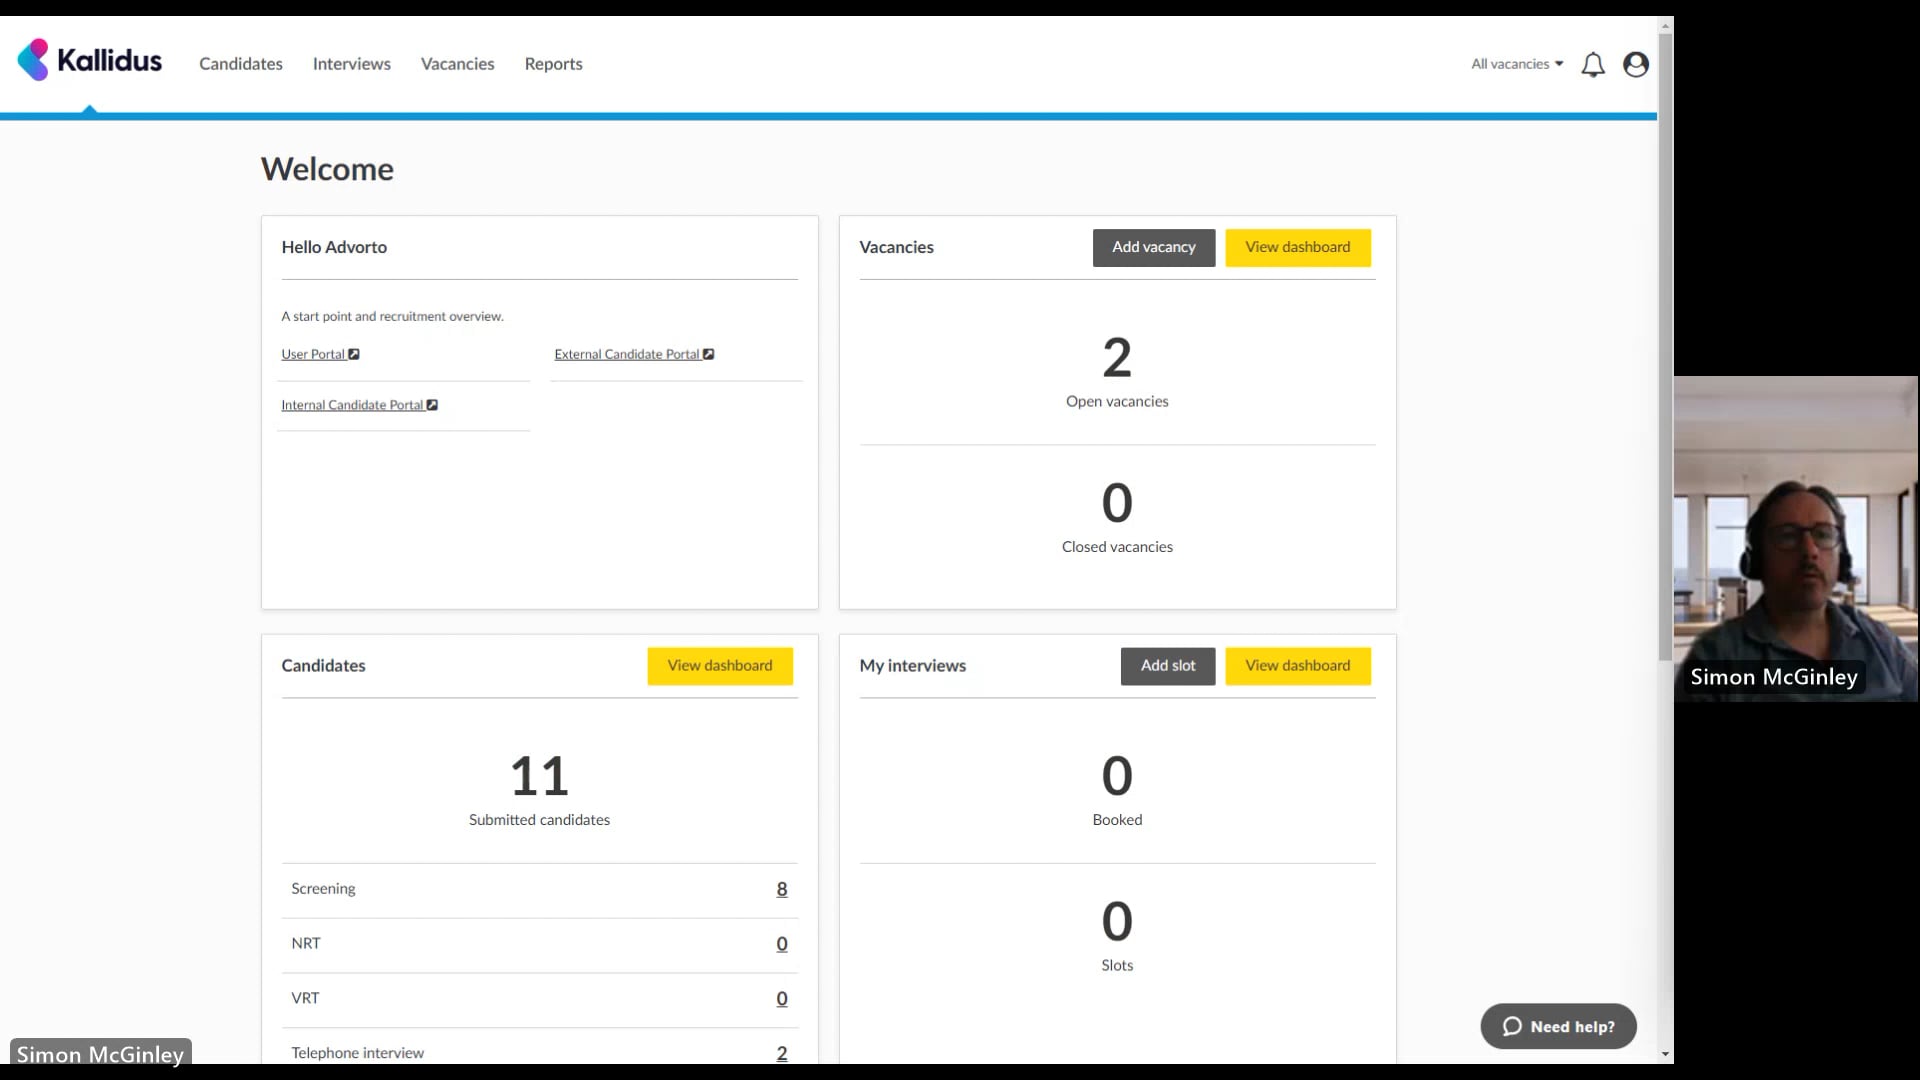Click the Simon McGinley webcam thumbnail
Image resolution: width=1920 pixels, height=1080 pixels.
[x=1796, y=539]
